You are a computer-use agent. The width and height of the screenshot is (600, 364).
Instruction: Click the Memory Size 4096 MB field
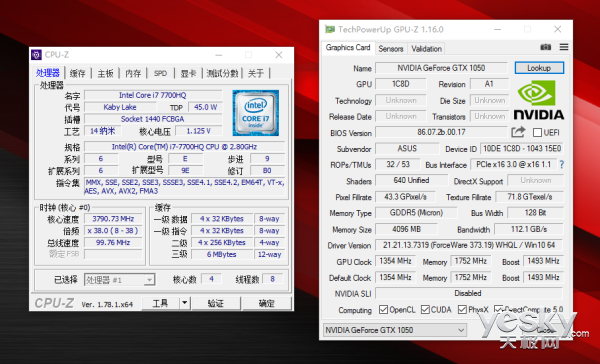click(x=406, y=229)
